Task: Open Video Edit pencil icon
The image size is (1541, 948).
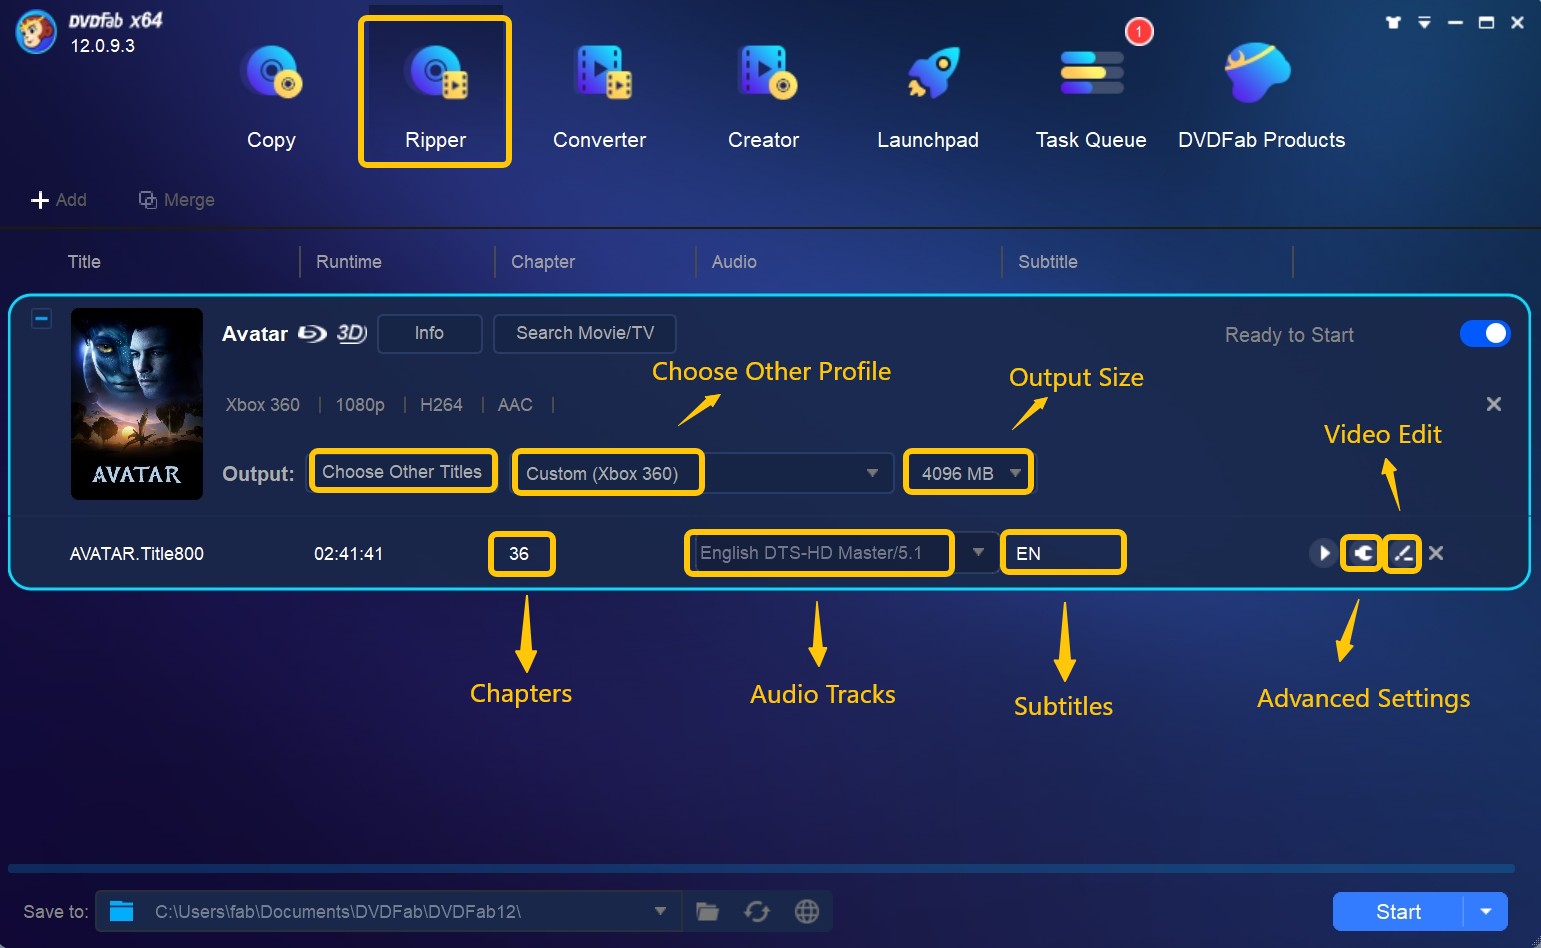Action: (x=1402, y=553)
